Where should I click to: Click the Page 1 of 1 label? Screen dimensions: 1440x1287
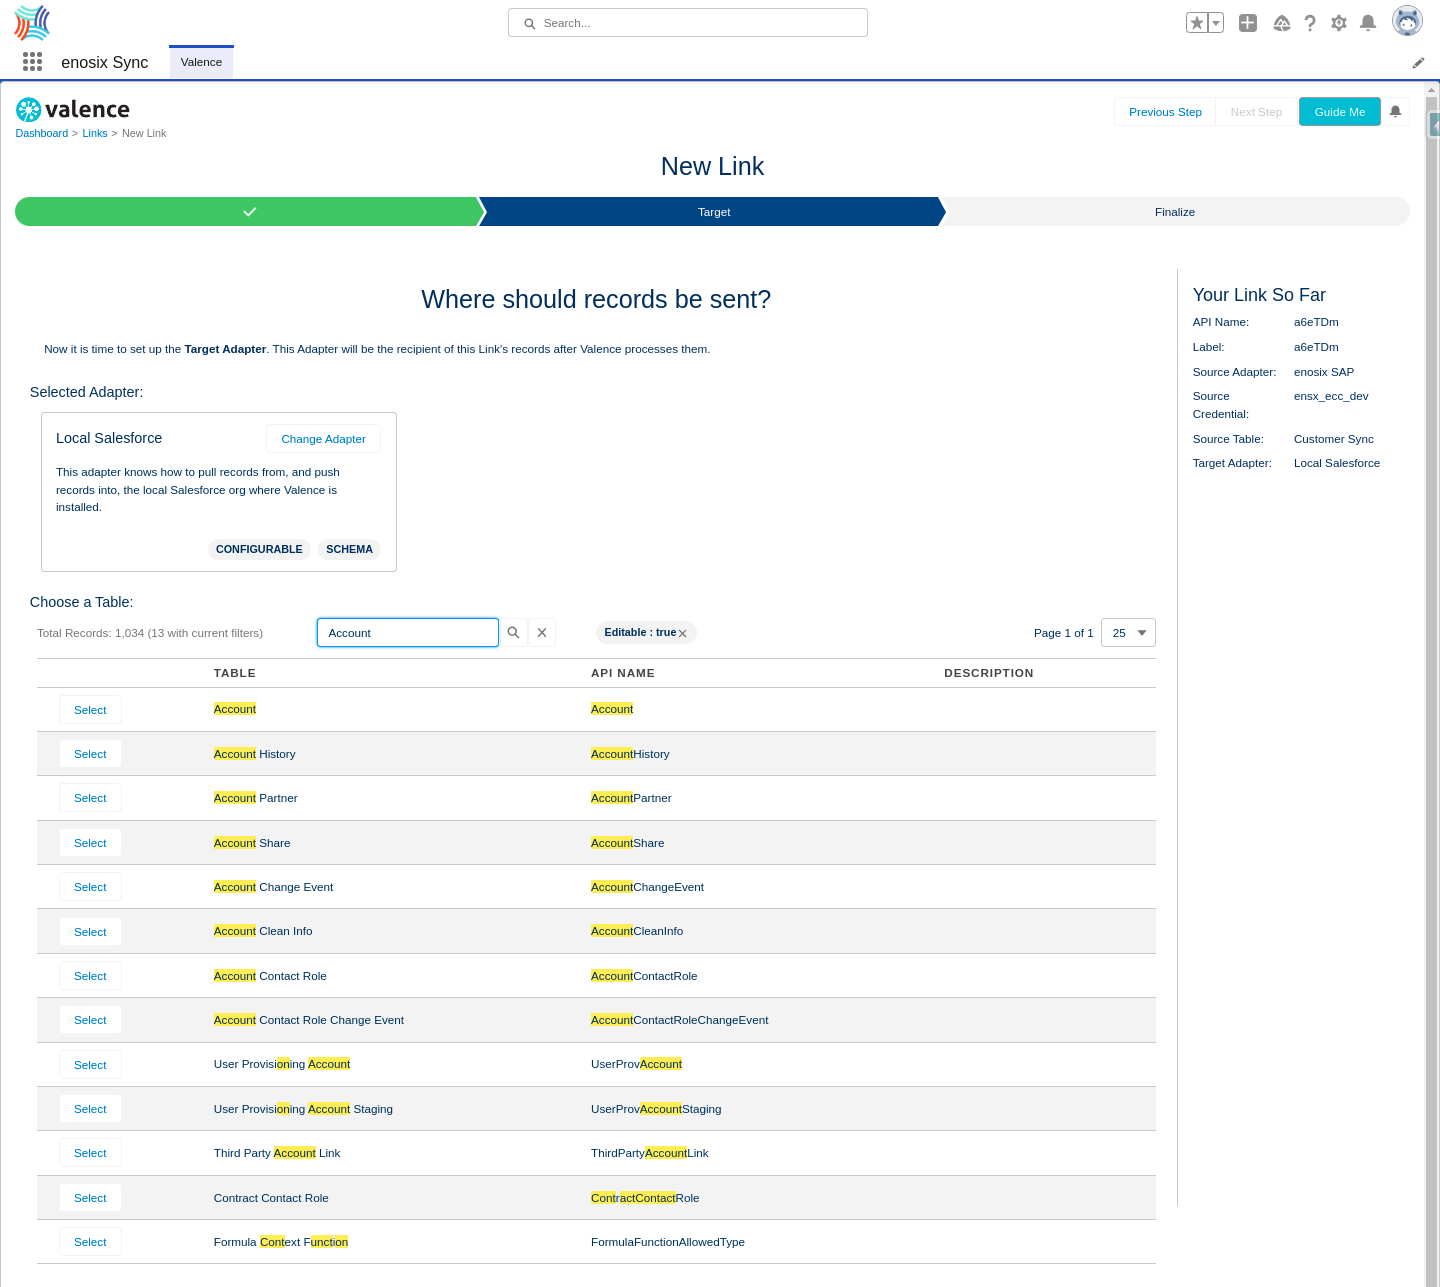click(x=1064, y=633)
